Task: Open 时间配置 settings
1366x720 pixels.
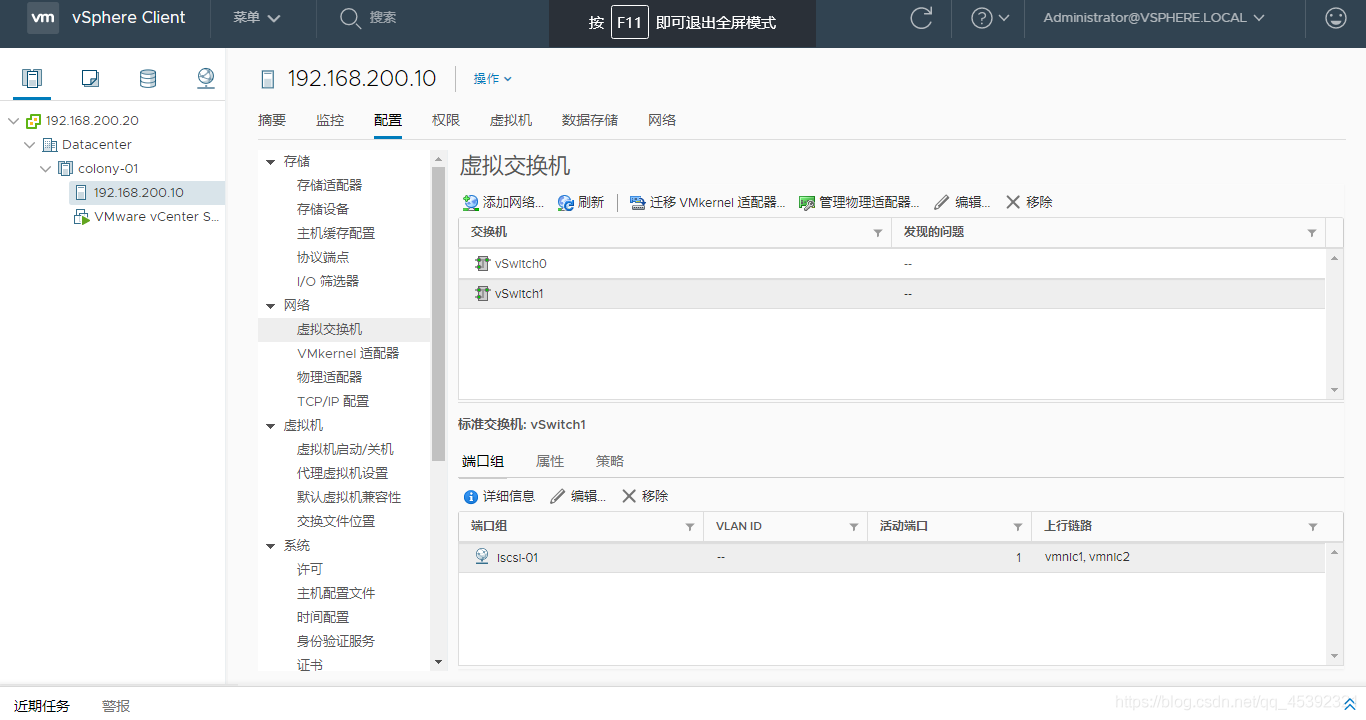Action: [323, 617]
